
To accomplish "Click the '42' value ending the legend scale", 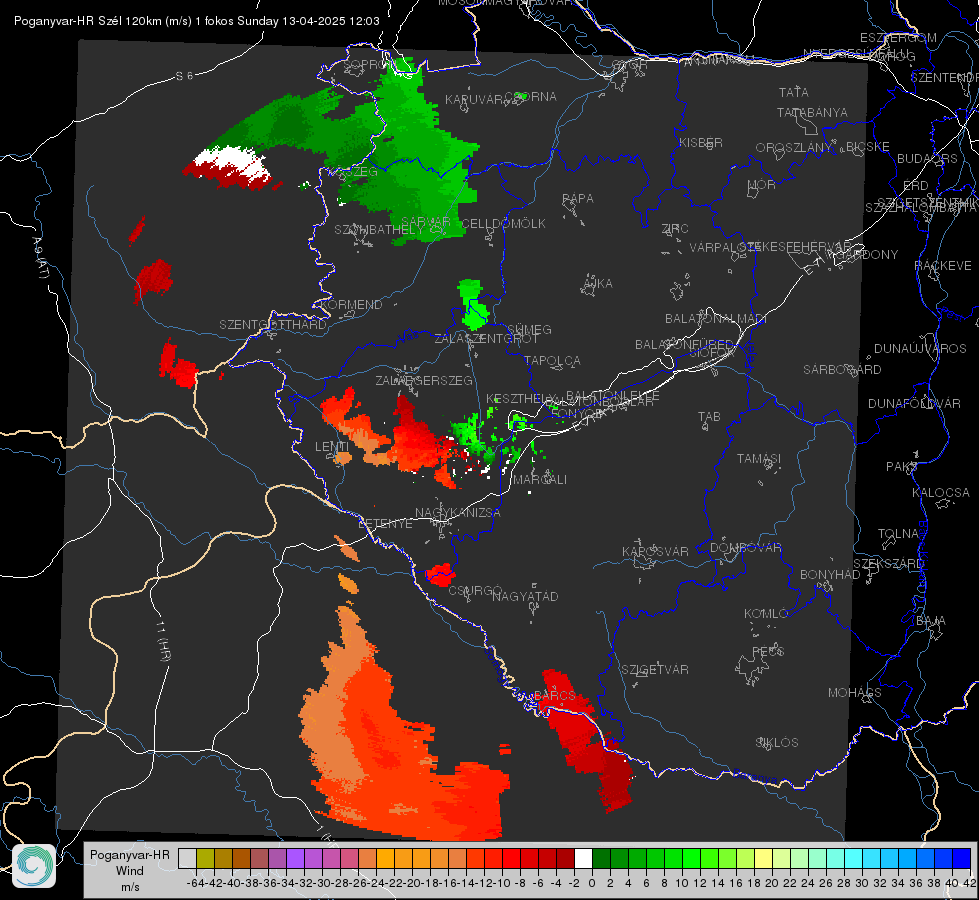I will click(x=970, y=883).
